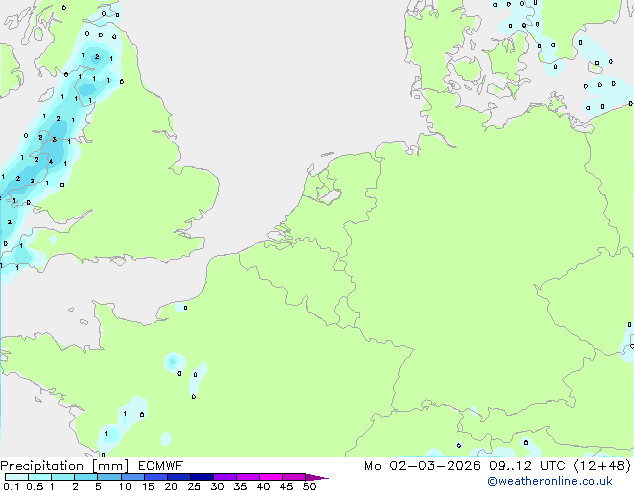Click the 'ECMWF' model label
This screenshot has width=634, height=490.
click(161, 466)
